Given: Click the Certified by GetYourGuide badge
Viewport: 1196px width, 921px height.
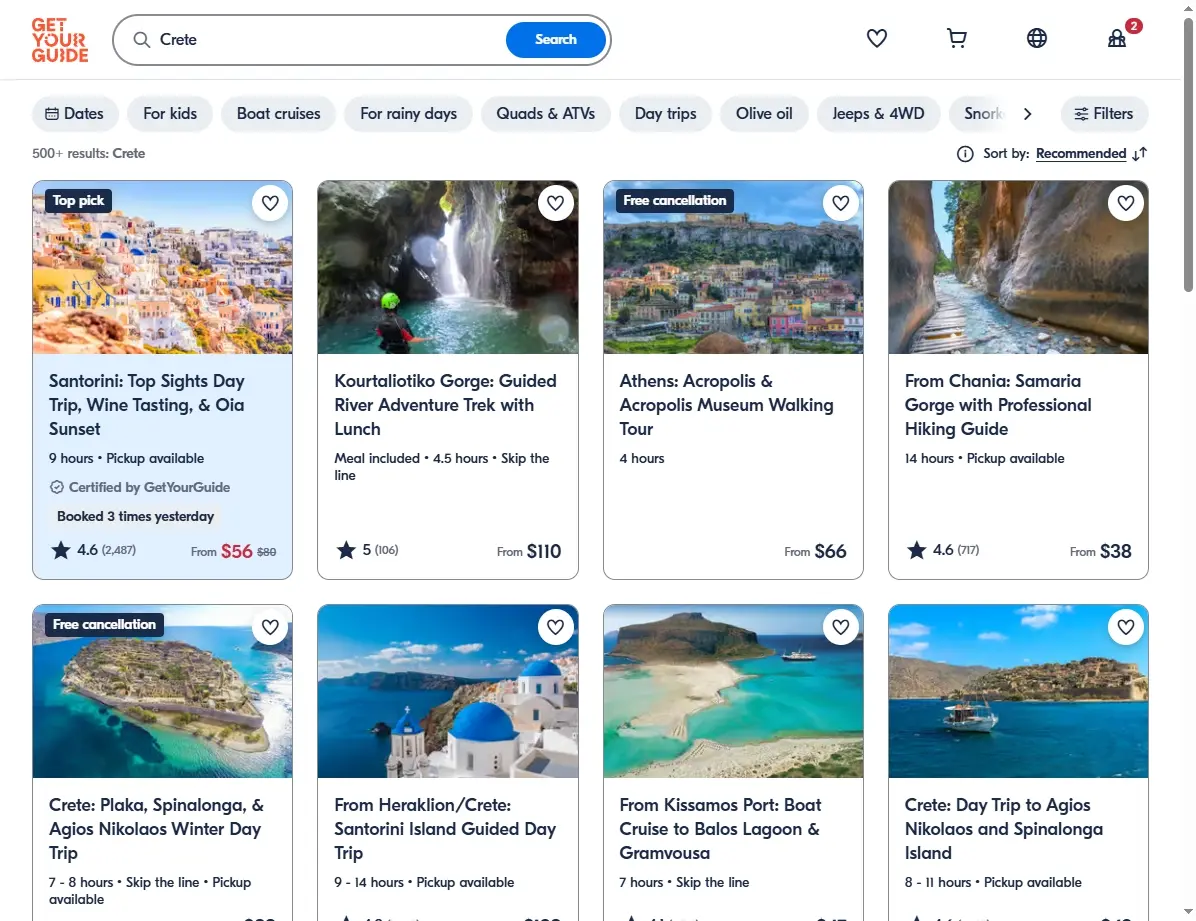Looking at the screenshot, I should point(140,487).
